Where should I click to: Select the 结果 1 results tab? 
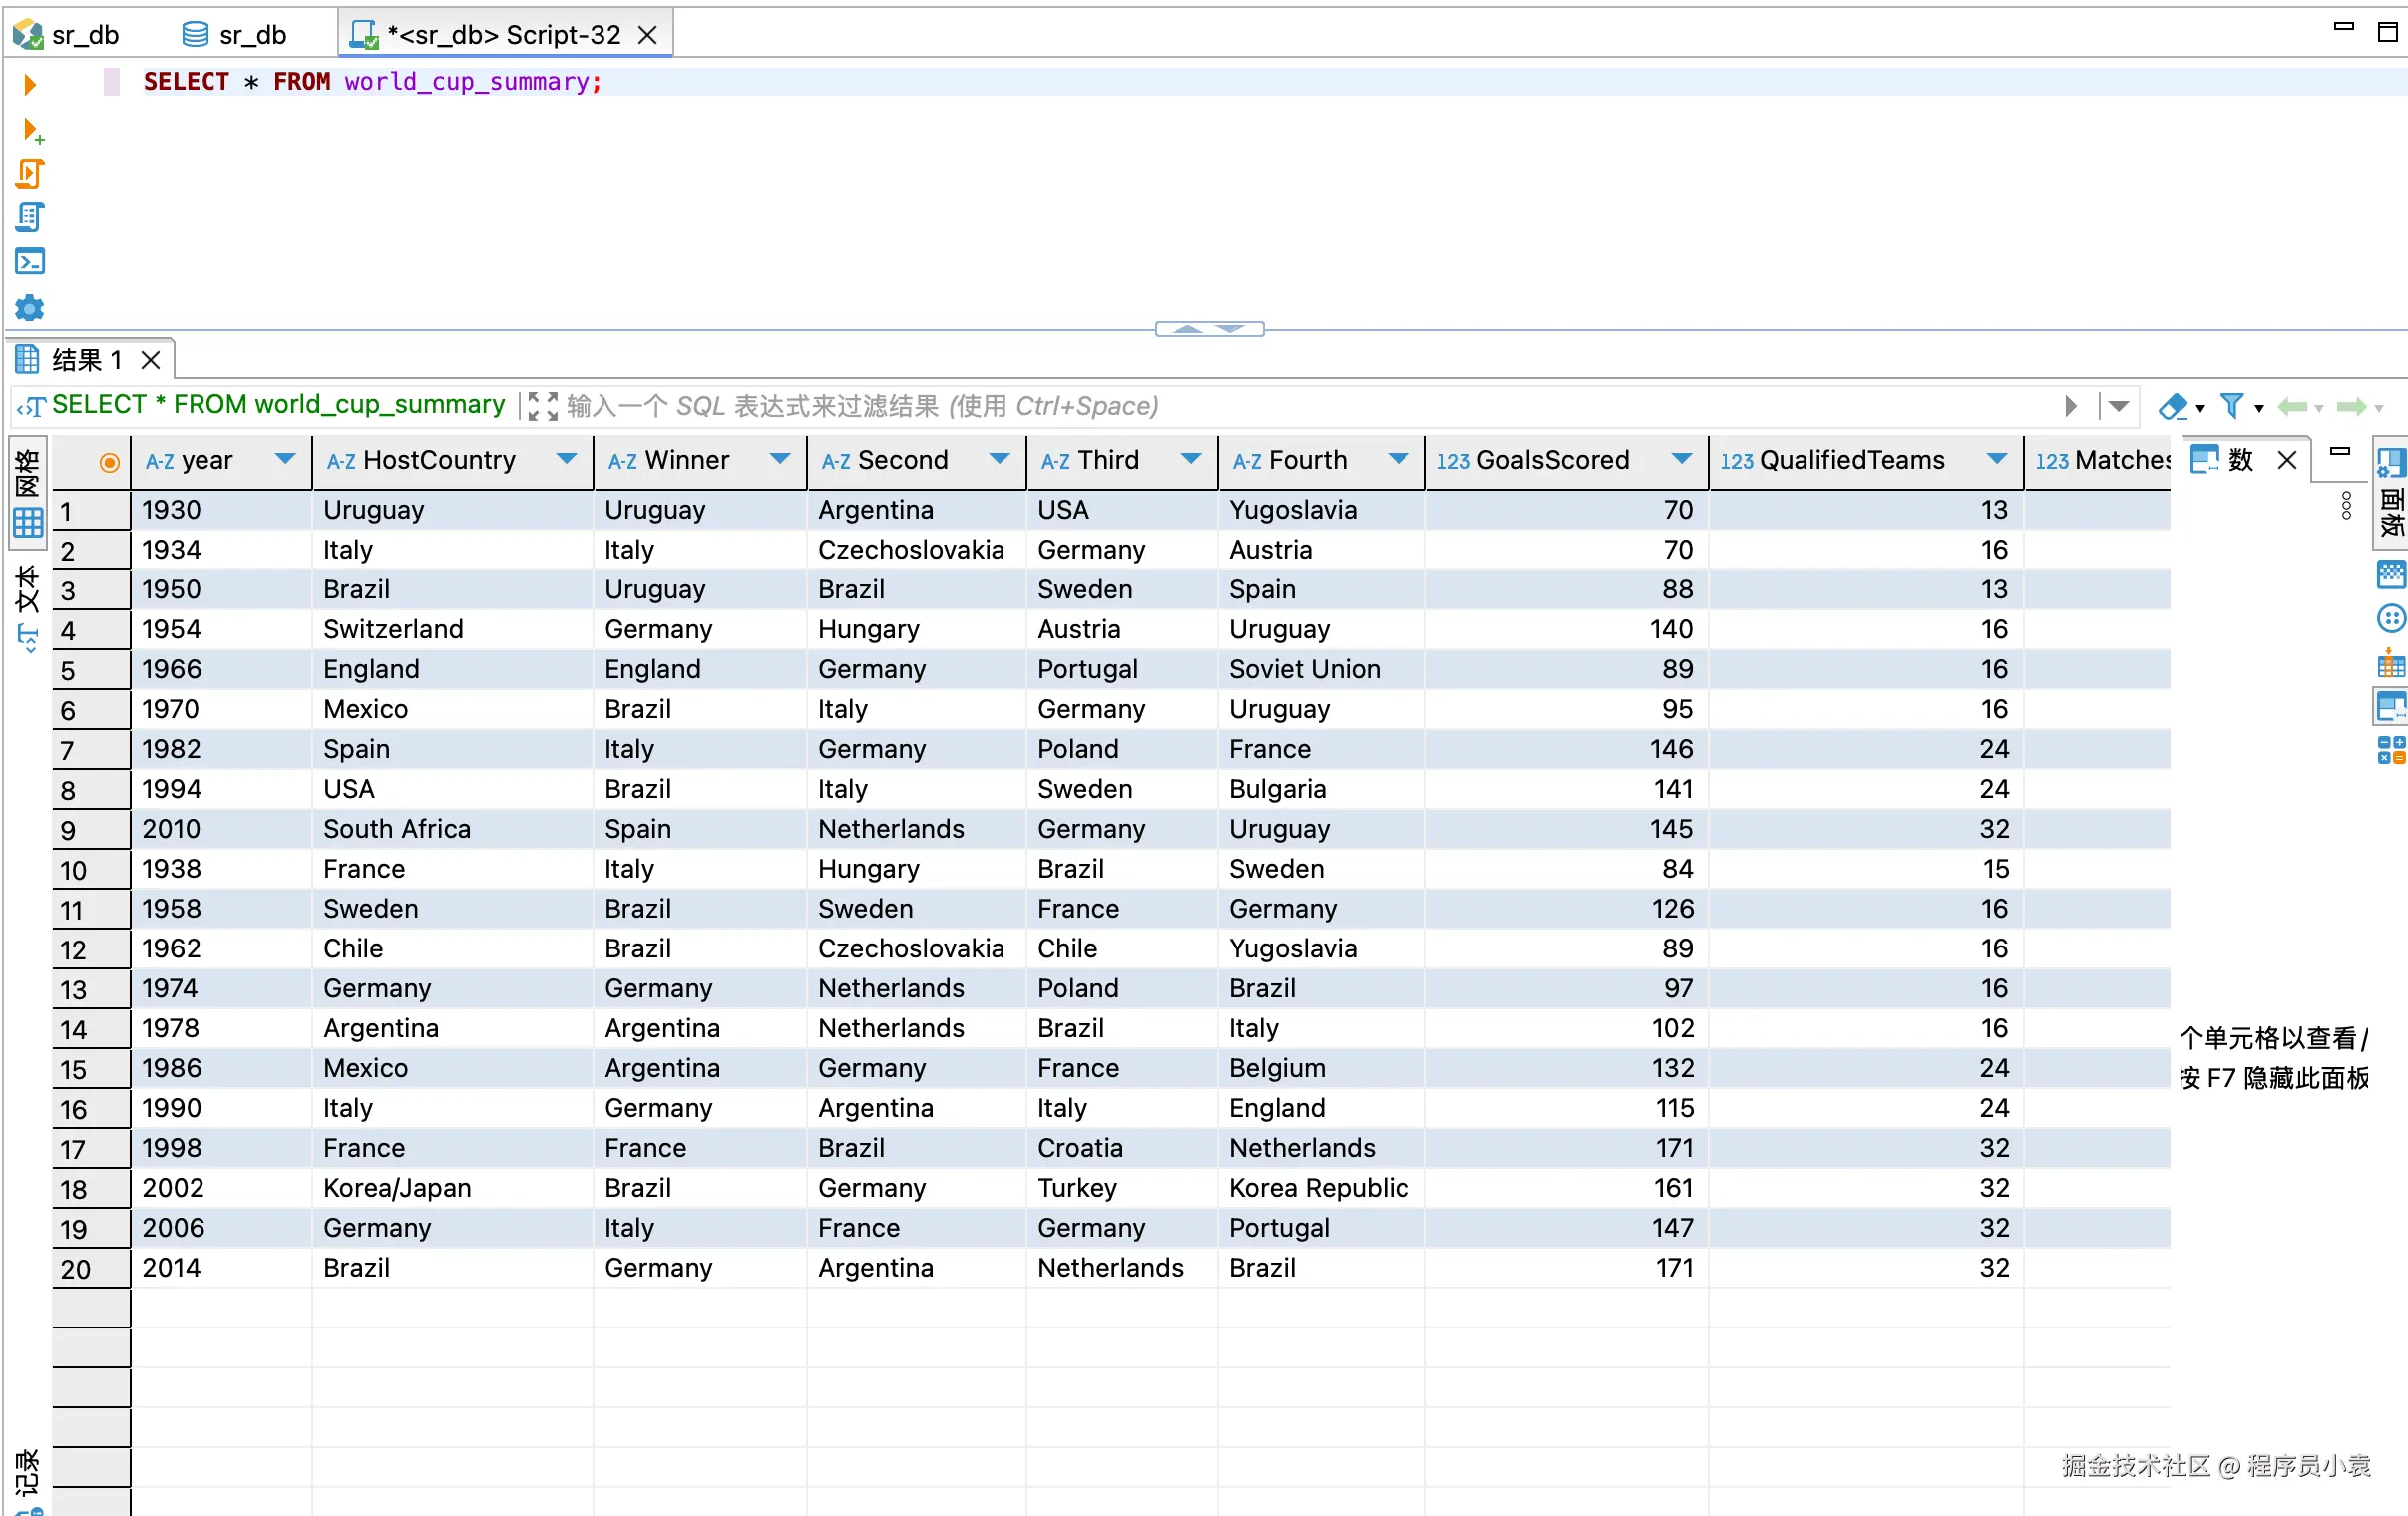point(85,359)
